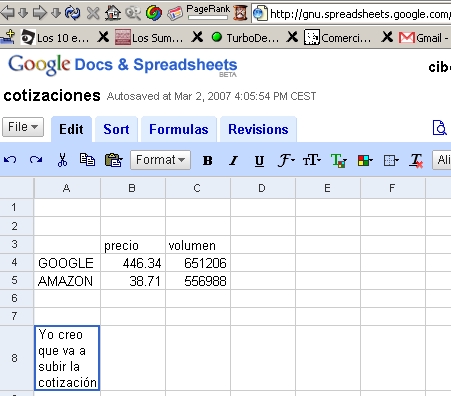Open the Format dropdown
This screenshot has width=451, height=396.
pos(160,160)
